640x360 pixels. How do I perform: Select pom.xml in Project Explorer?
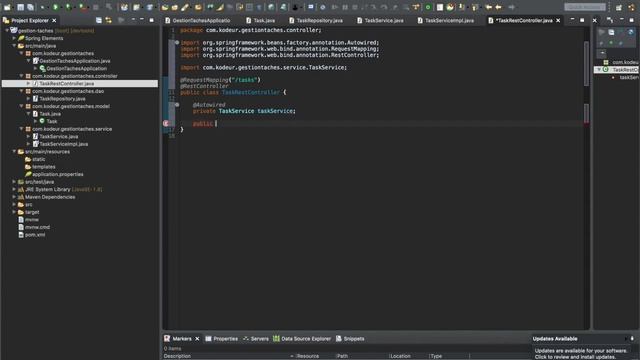click(35, 235)
